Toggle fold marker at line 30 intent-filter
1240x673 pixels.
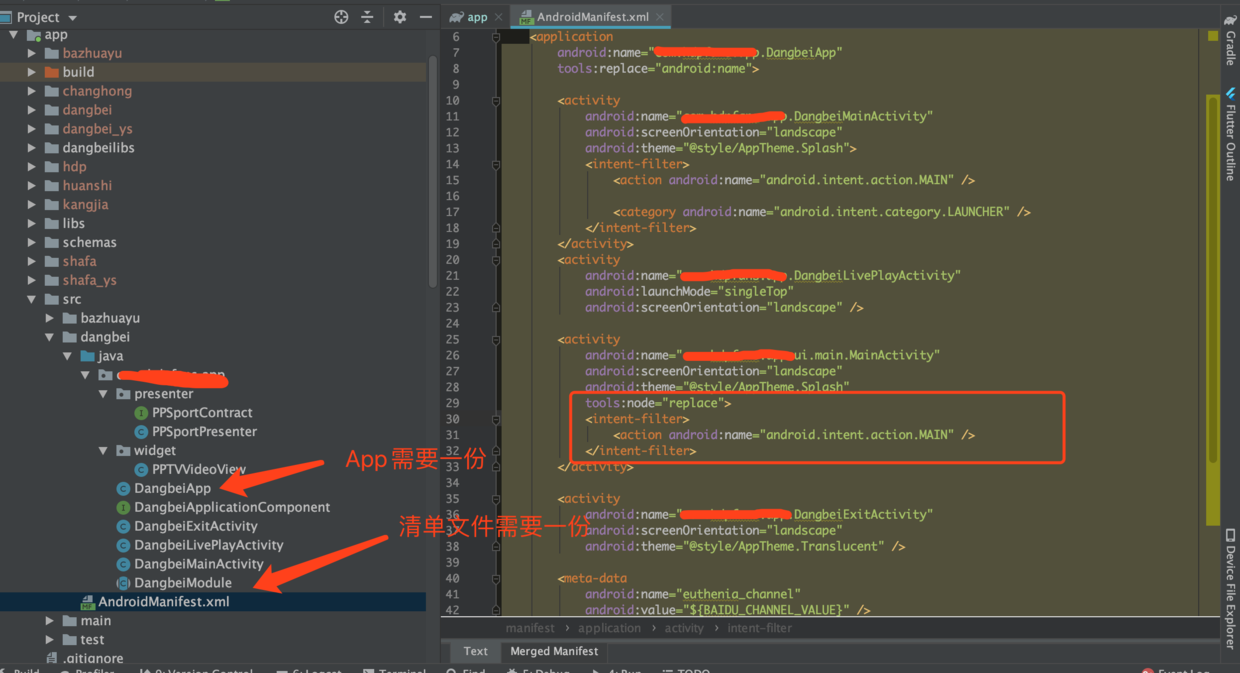tap(495, 419)
